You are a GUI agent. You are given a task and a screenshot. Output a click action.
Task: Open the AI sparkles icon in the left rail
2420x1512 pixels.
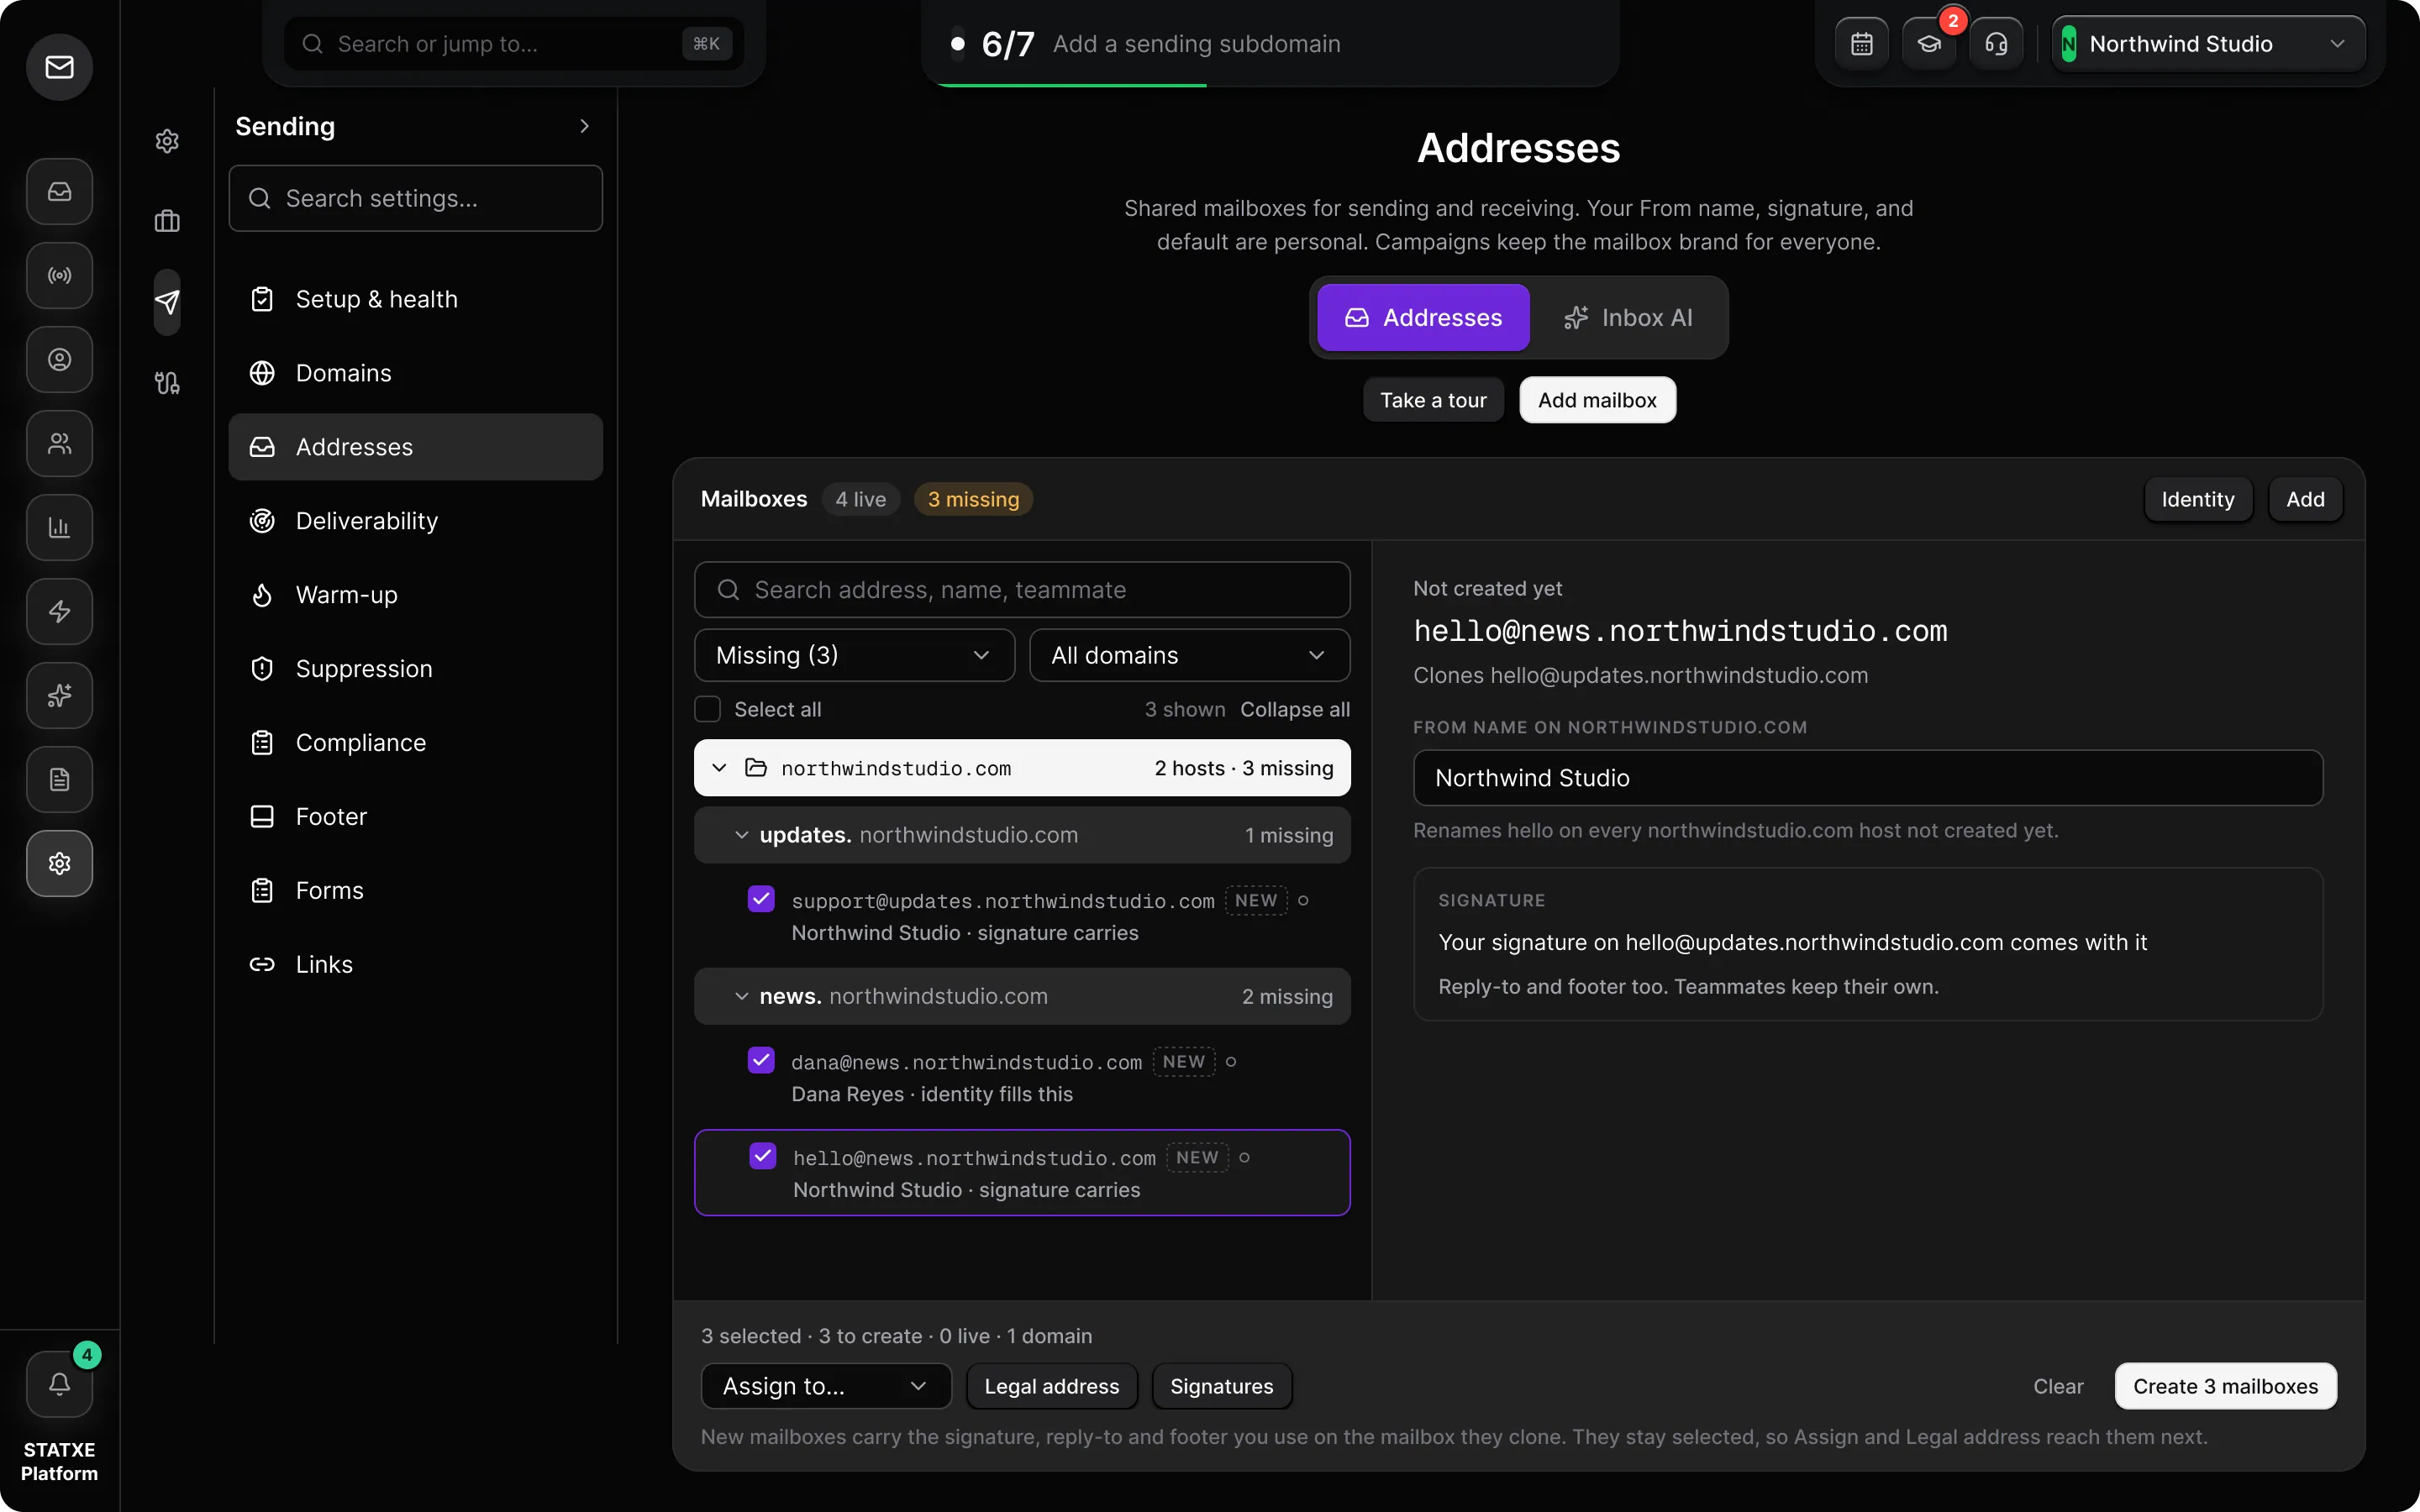tap(59, 695)
